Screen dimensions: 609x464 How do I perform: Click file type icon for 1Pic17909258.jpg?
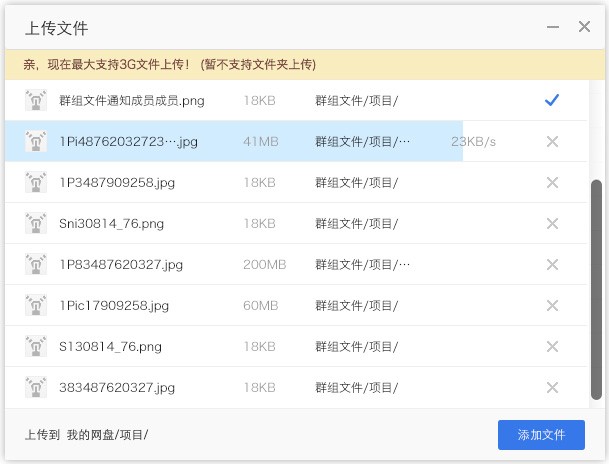(x=36, y=306)
